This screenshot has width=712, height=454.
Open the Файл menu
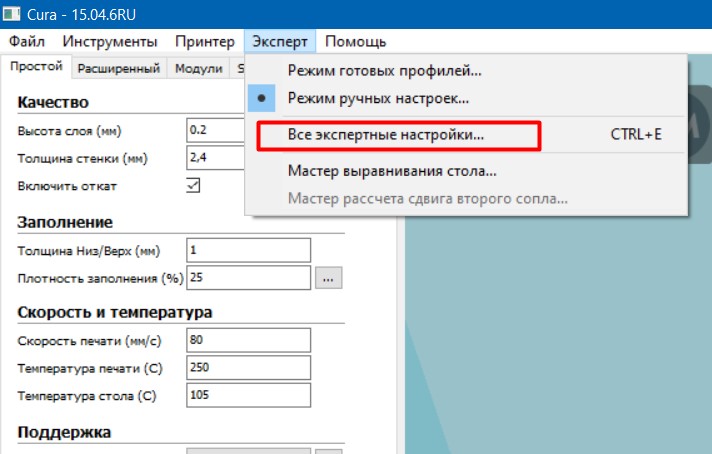coord(27,41)
